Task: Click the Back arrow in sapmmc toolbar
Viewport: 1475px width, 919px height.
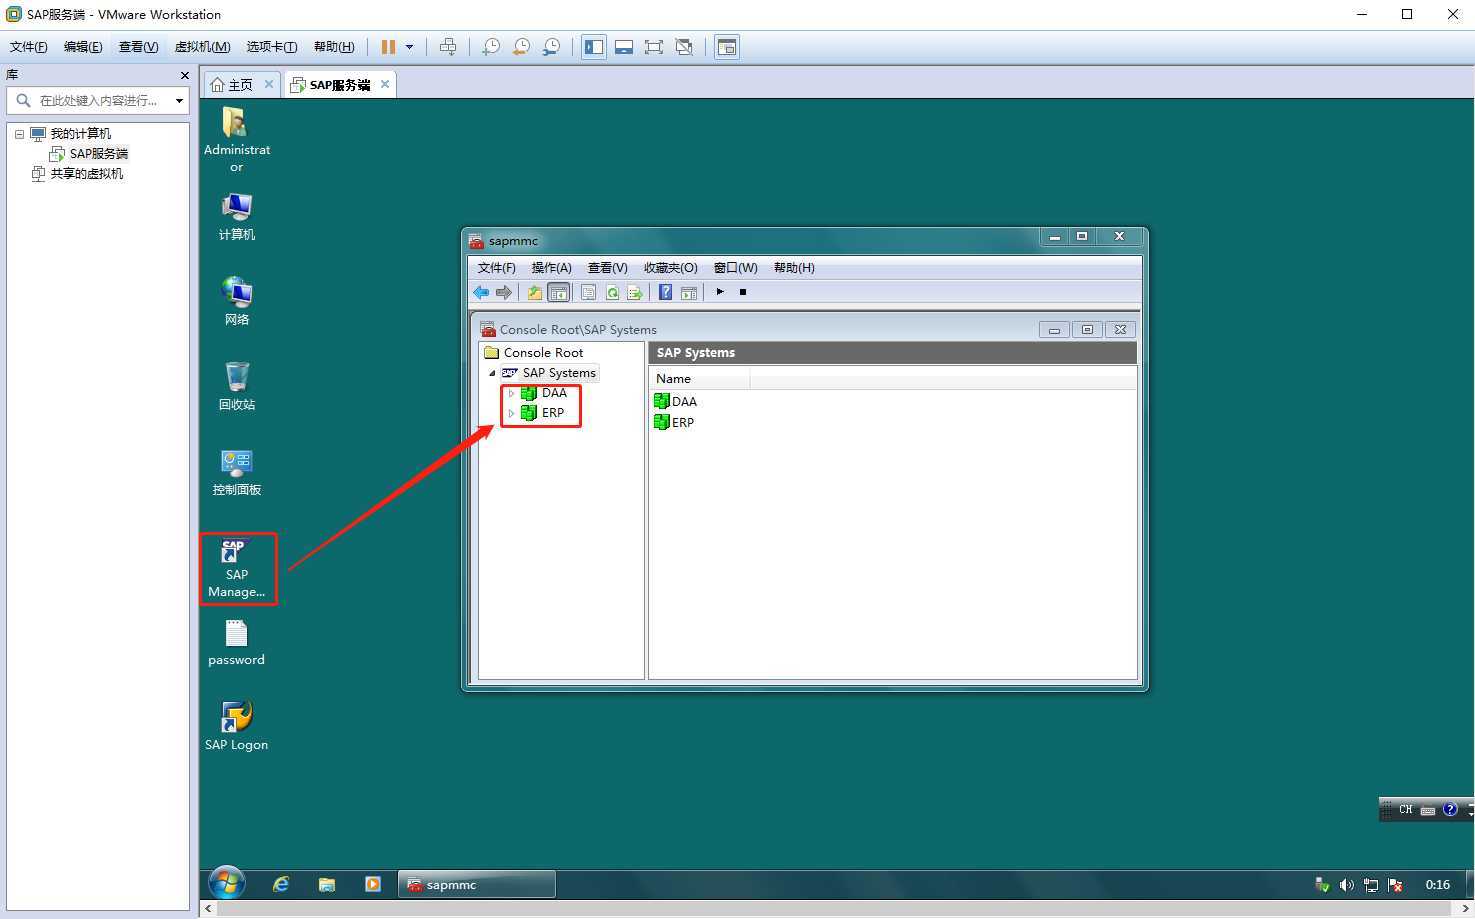Action: click(x=481, y=292)
